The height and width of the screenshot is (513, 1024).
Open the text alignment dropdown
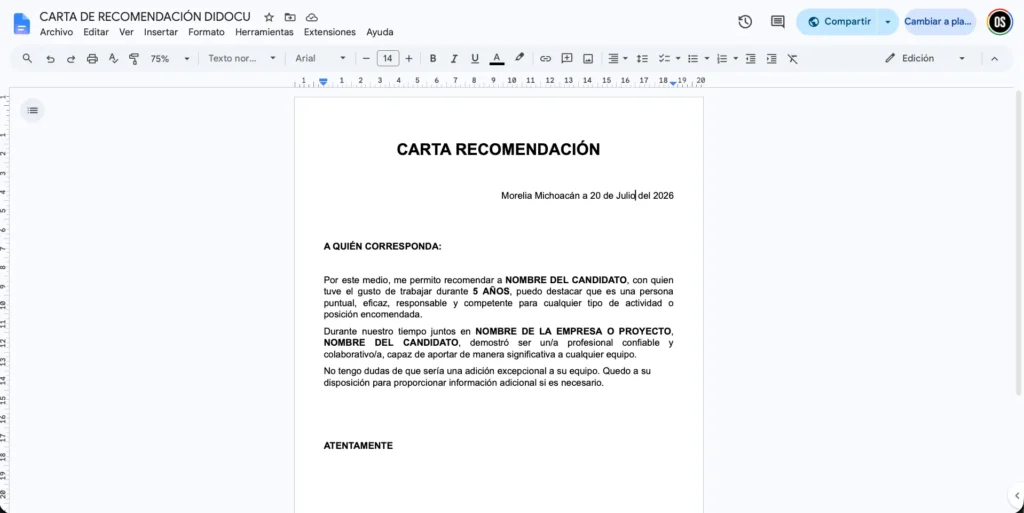[617, 59]
